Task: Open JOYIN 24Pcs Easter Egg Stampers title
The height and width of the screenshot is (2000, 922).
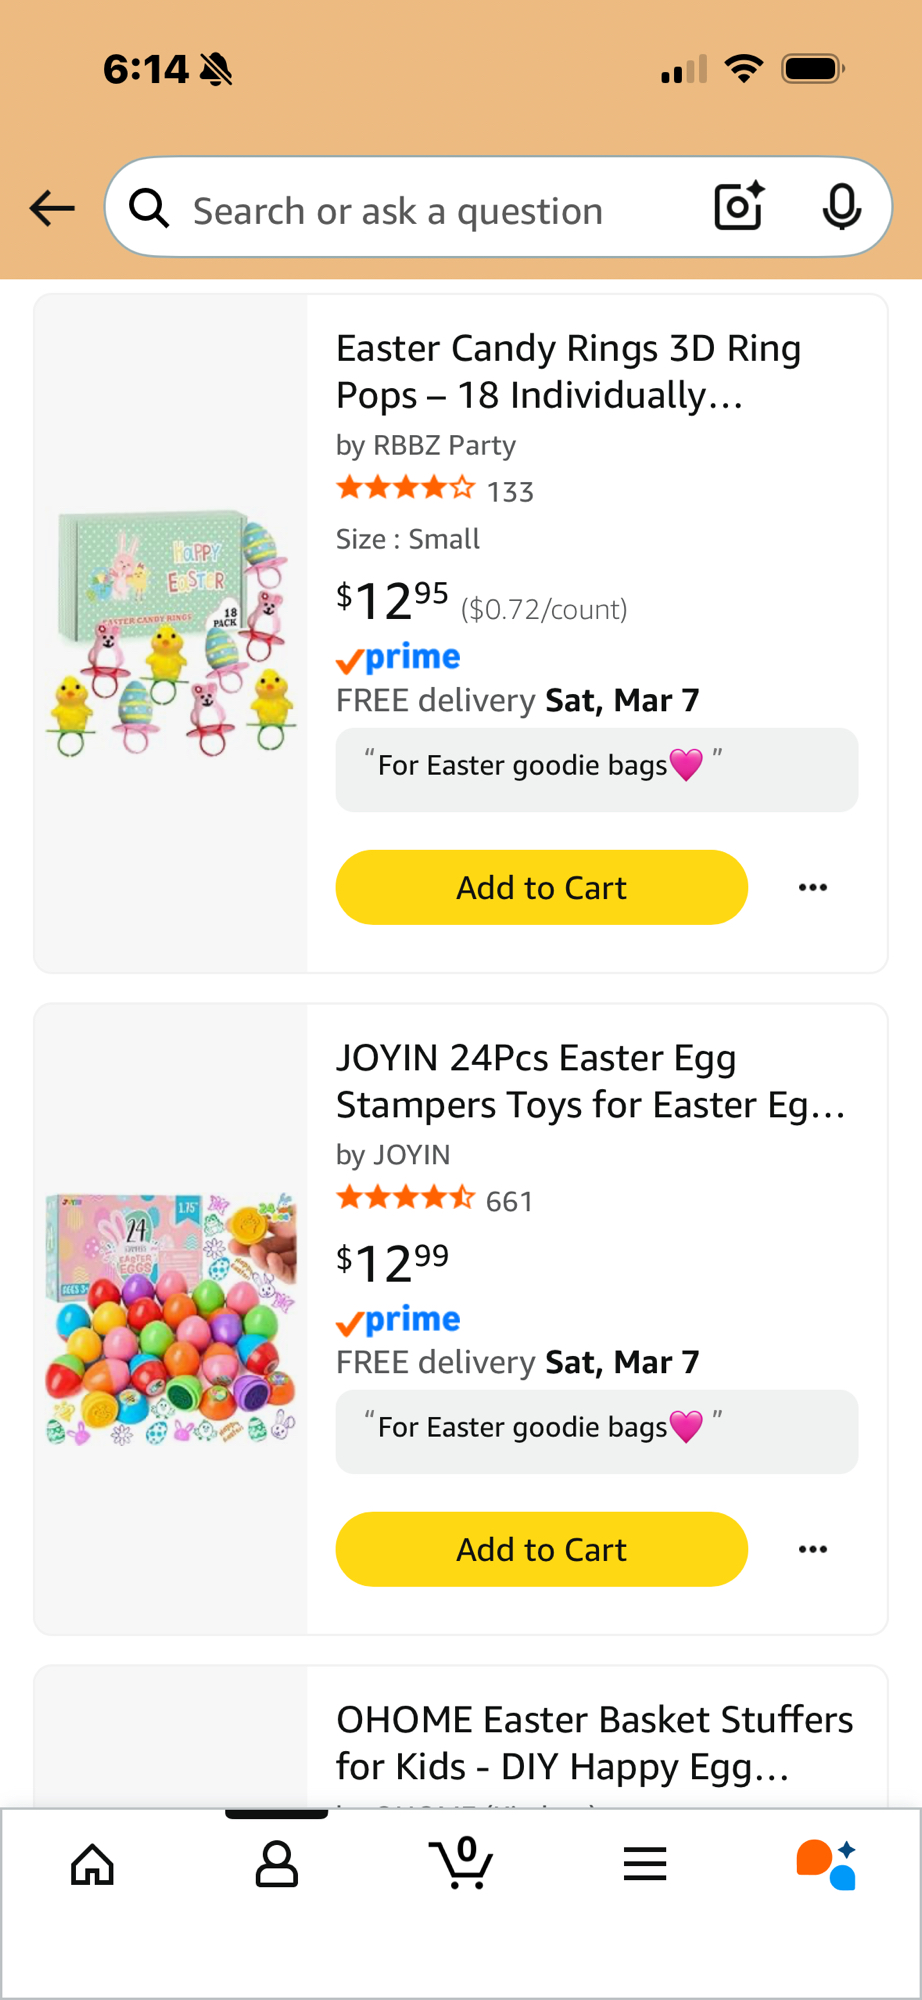Action: coord(590,1081)
